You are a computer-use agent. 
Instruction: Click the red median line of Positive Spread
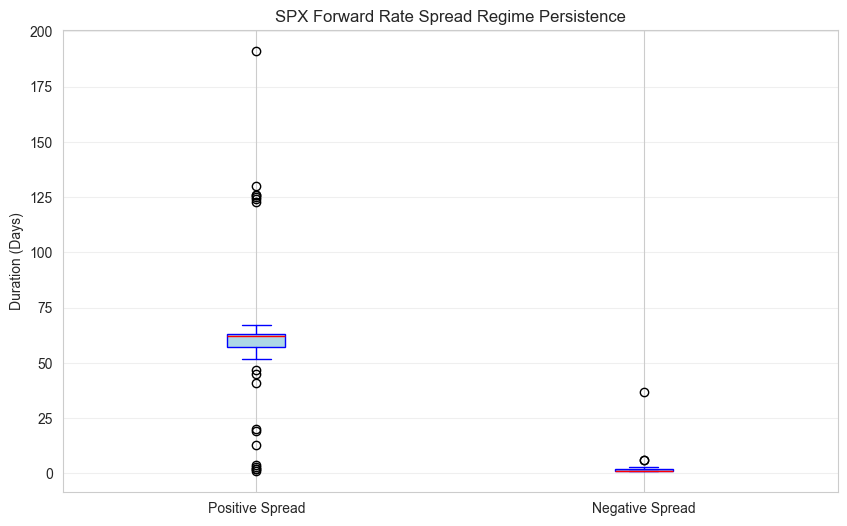[x=257, y=336]
